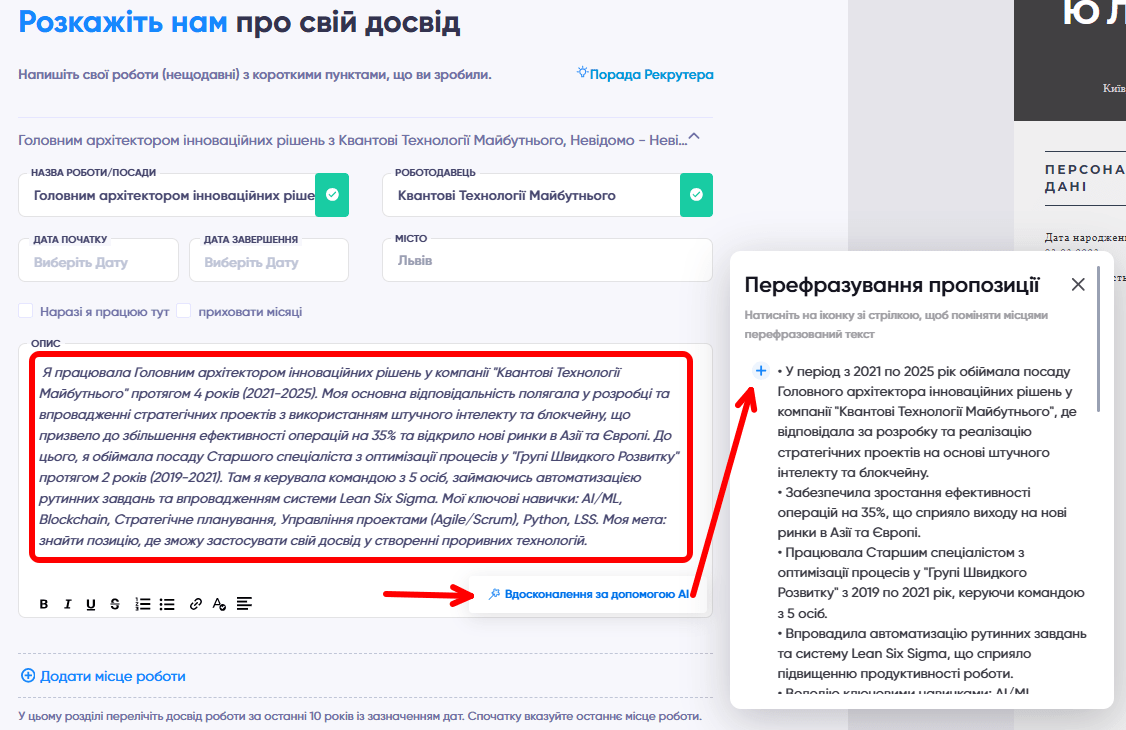Click 'Вдосконалення за допомогою AI' button
Viewport: 1126px width, 730px height.
tap(588, 594)
